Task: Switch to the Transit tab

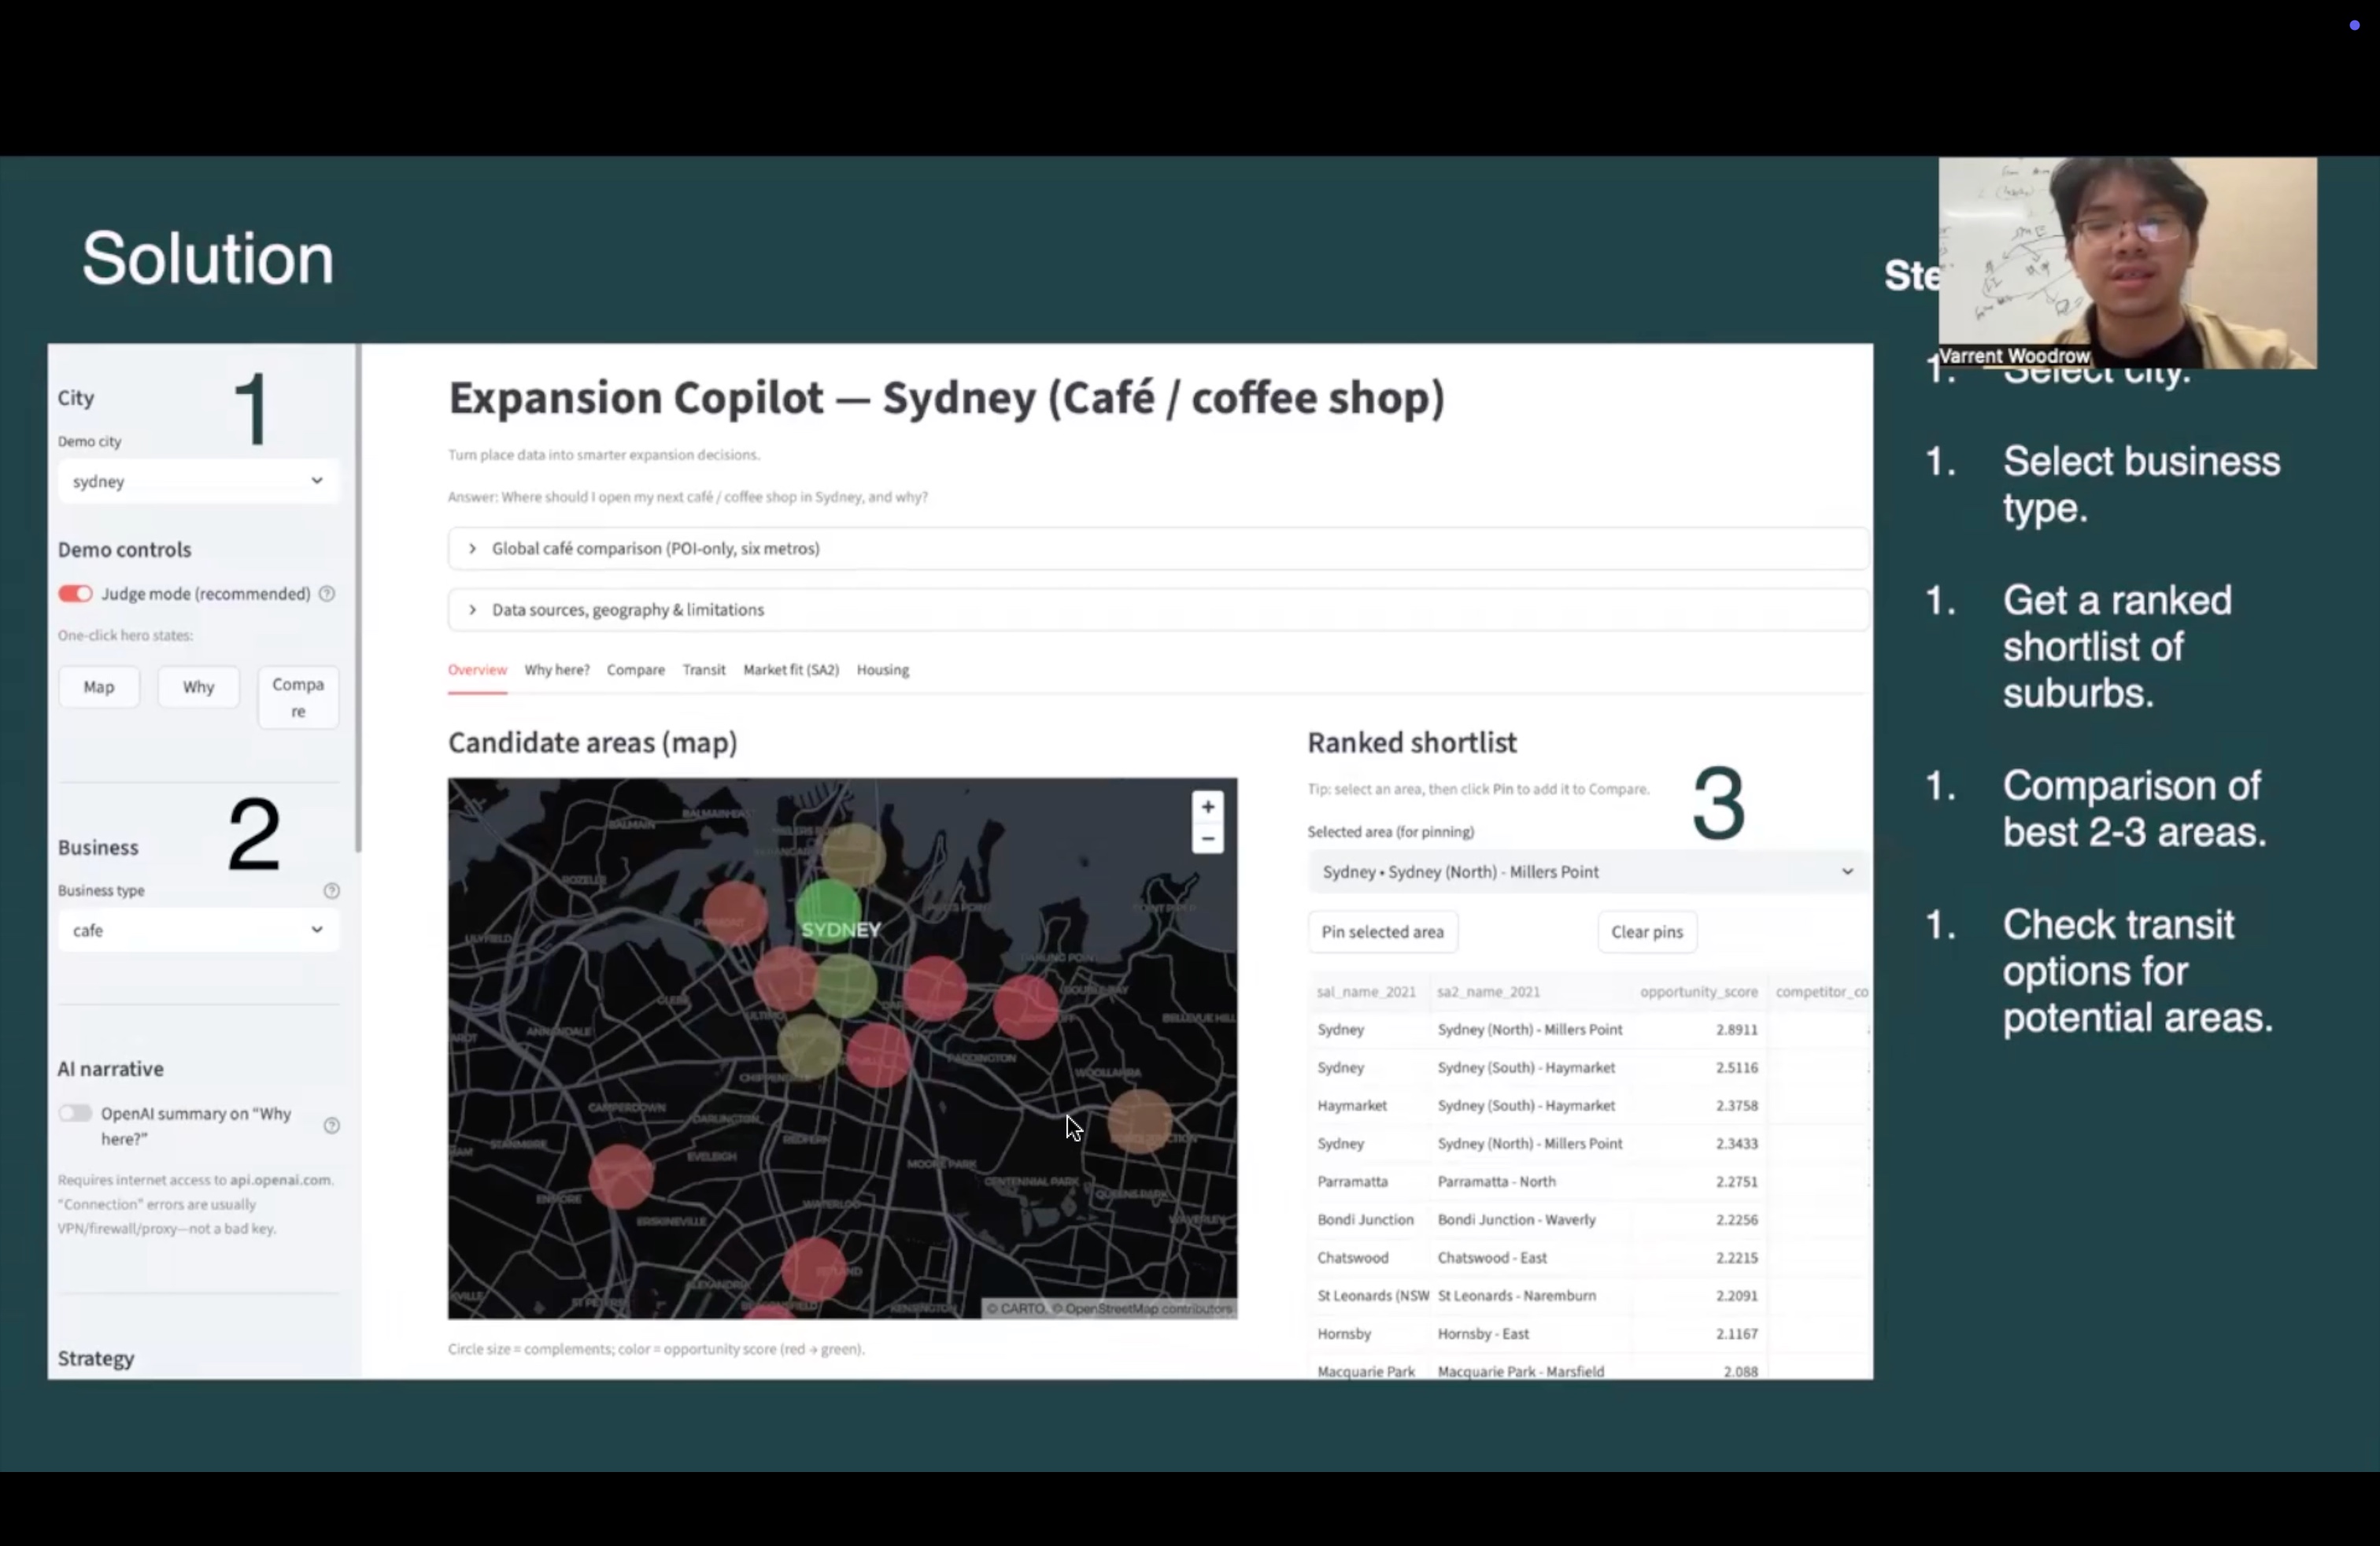Action: [x=703, y=670]
